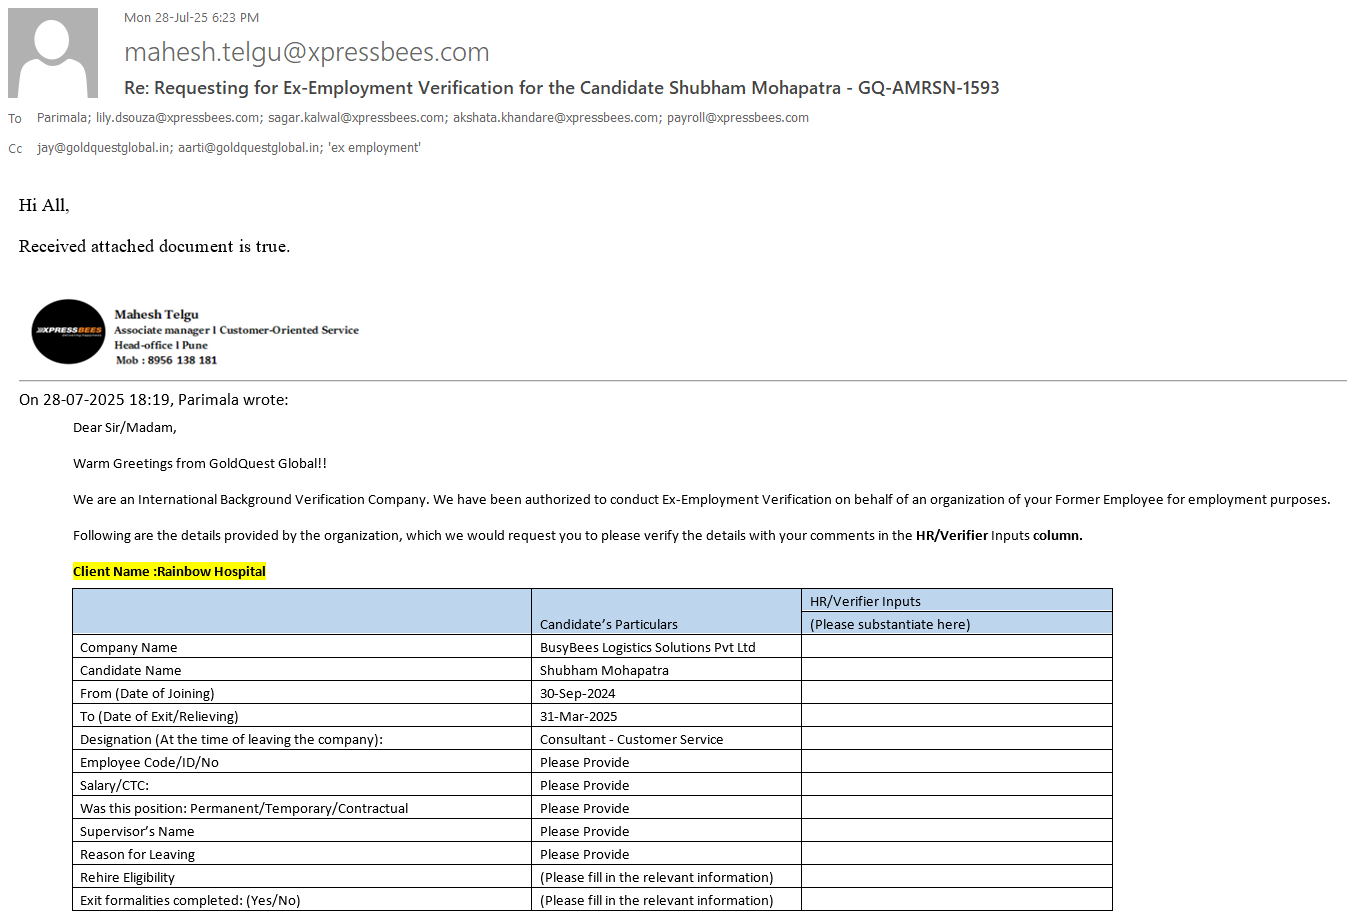The height and width of the screenshot is (911, 1347).
Task: Click the verifier input cell for Employee Code/ID/No
Action: click(956, 762)
